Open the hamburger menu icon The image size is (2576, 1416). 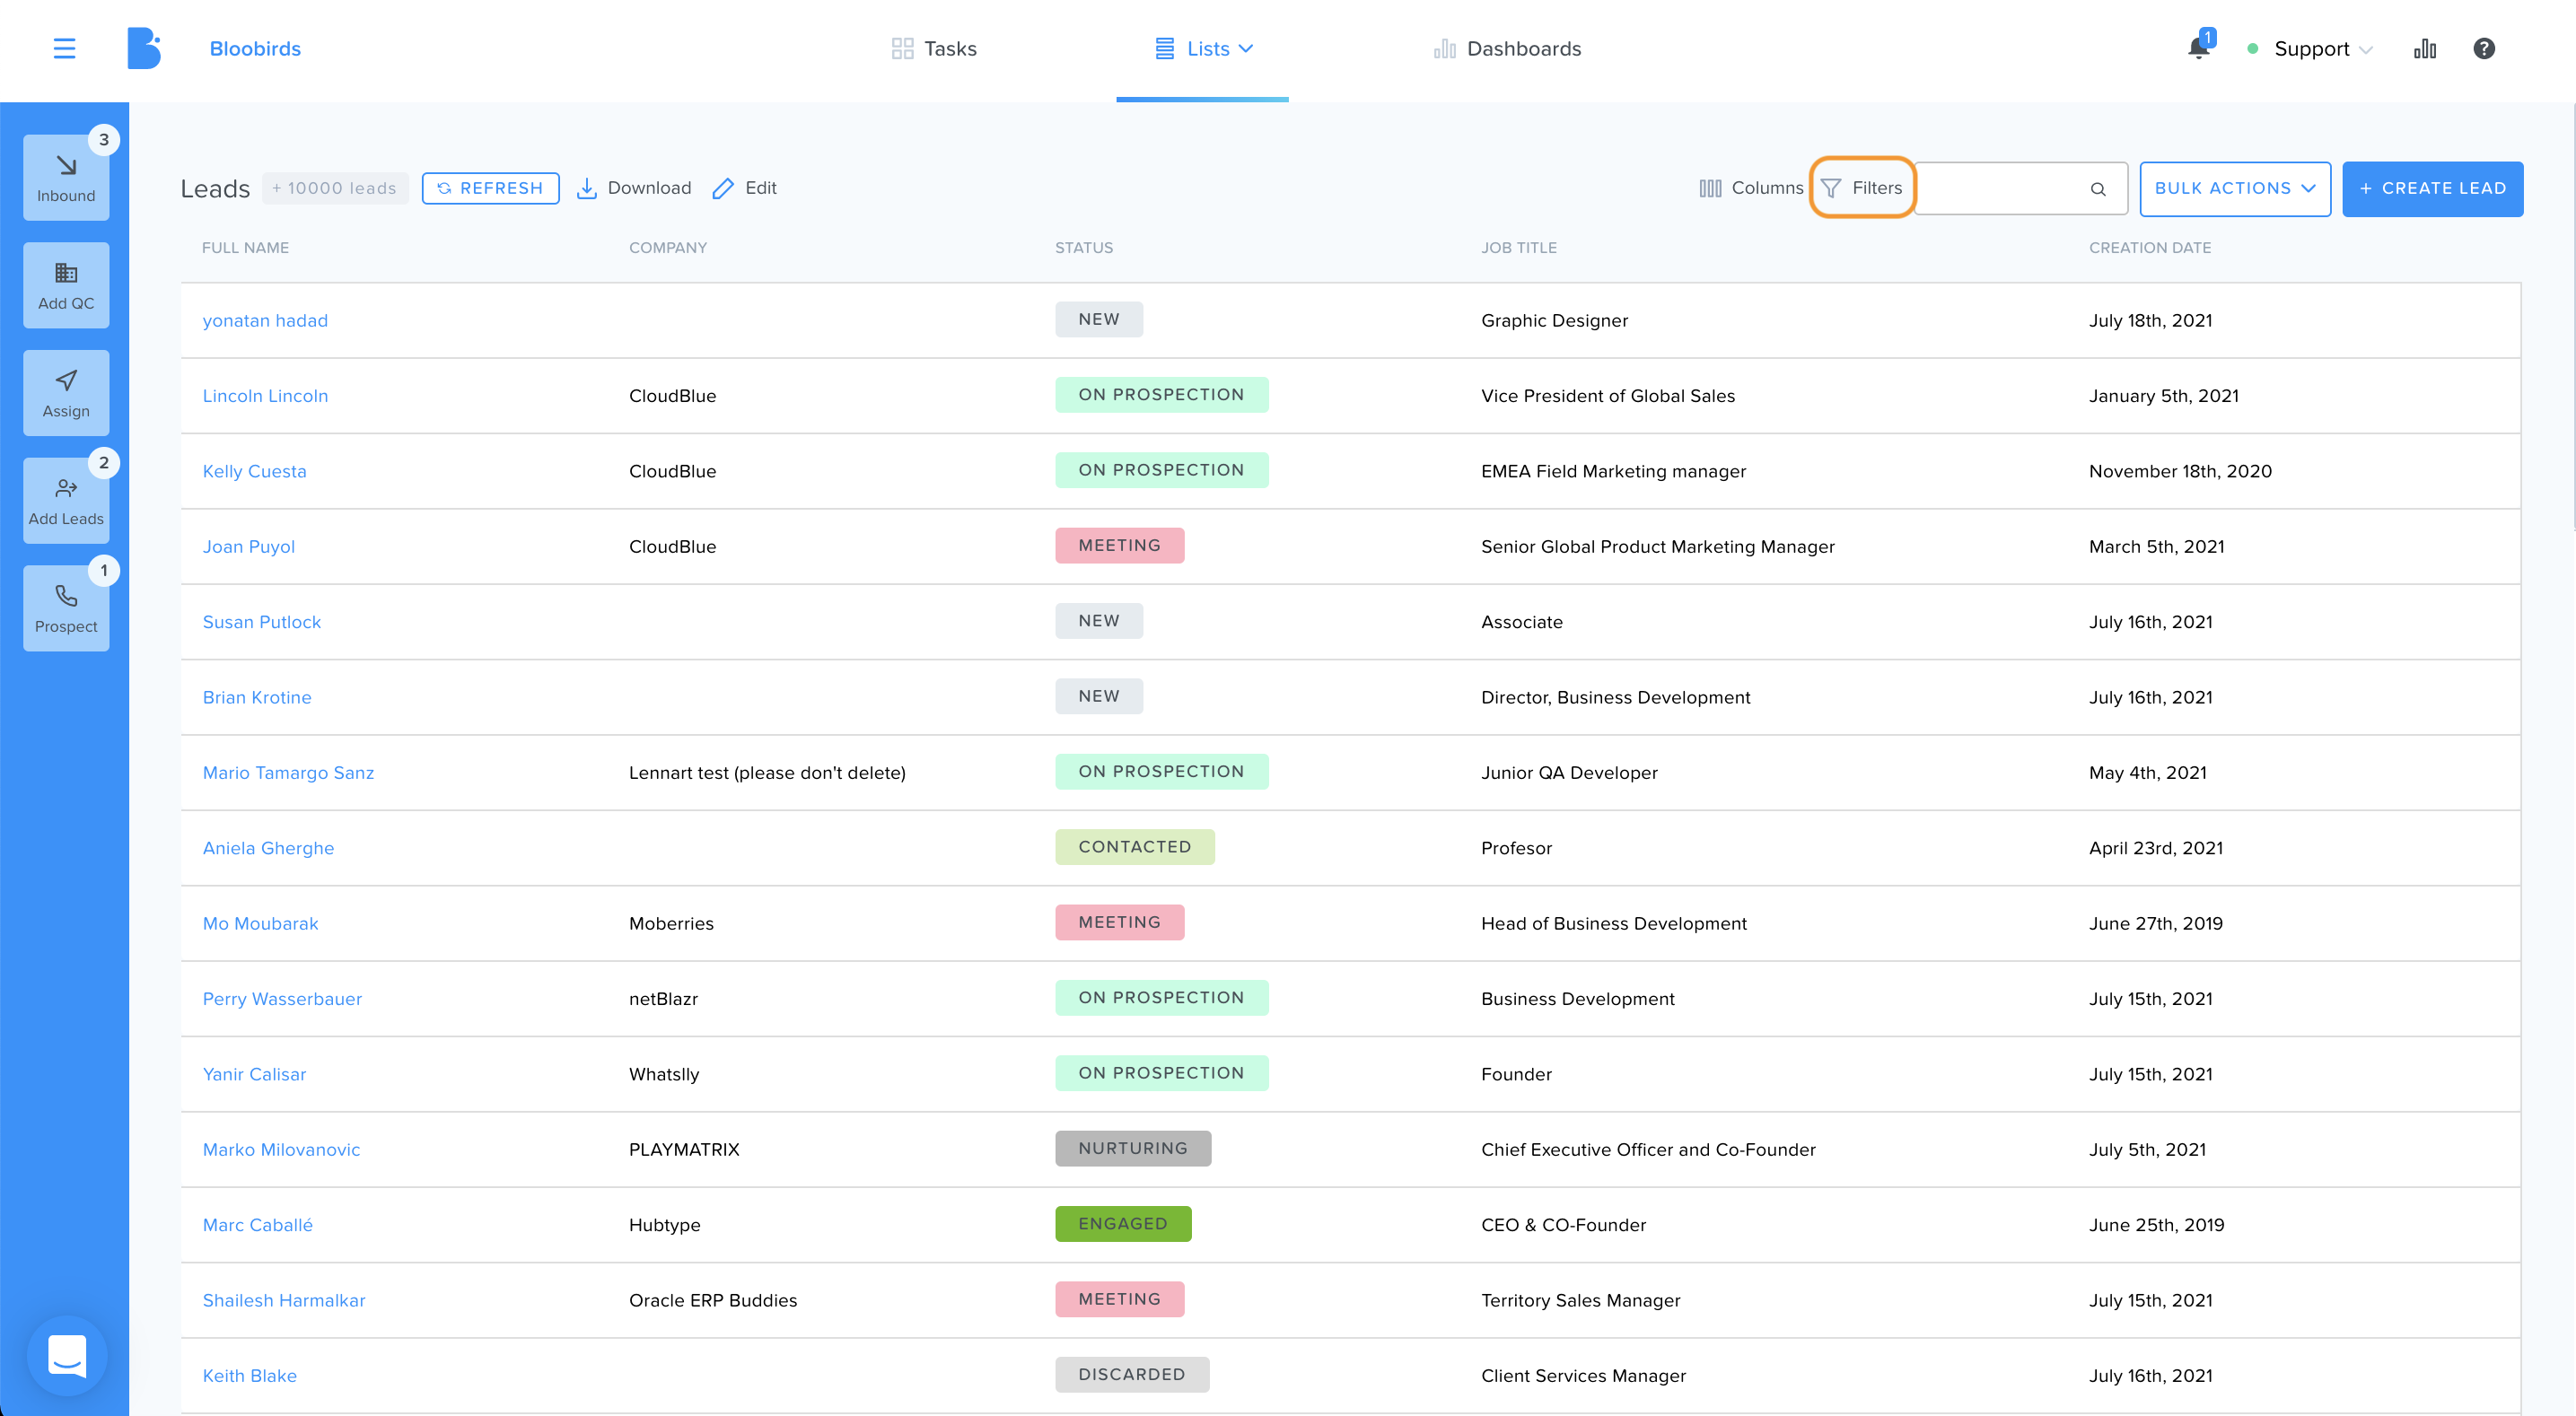coord(64,48)
